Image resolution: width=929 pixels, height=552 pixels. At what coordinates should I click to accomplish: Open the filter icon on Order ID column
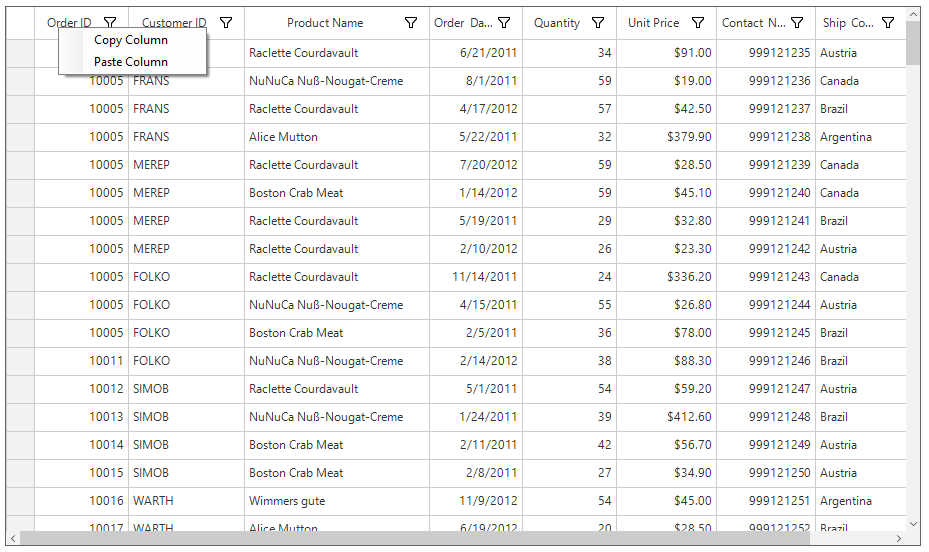110,23
